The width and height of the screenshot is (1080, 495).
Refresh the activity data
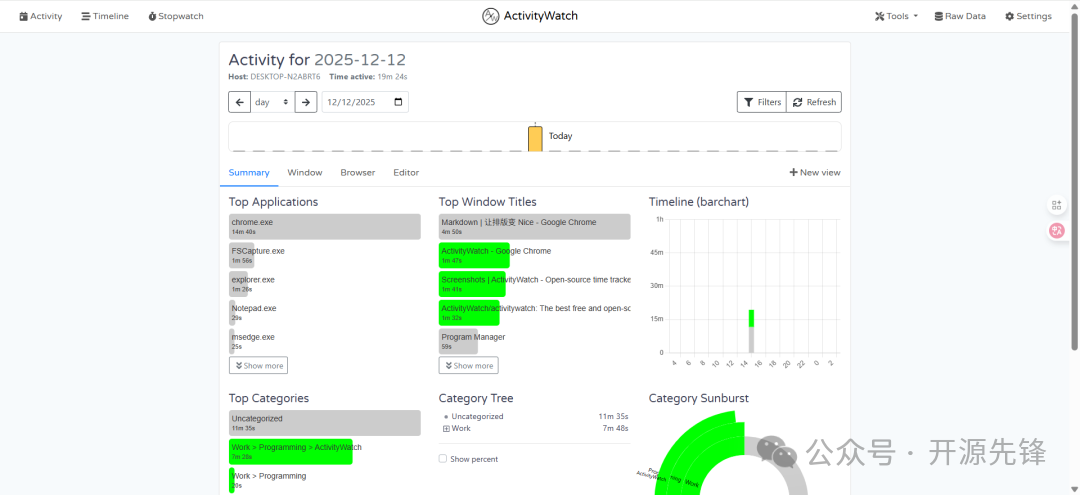pos(814,102)
